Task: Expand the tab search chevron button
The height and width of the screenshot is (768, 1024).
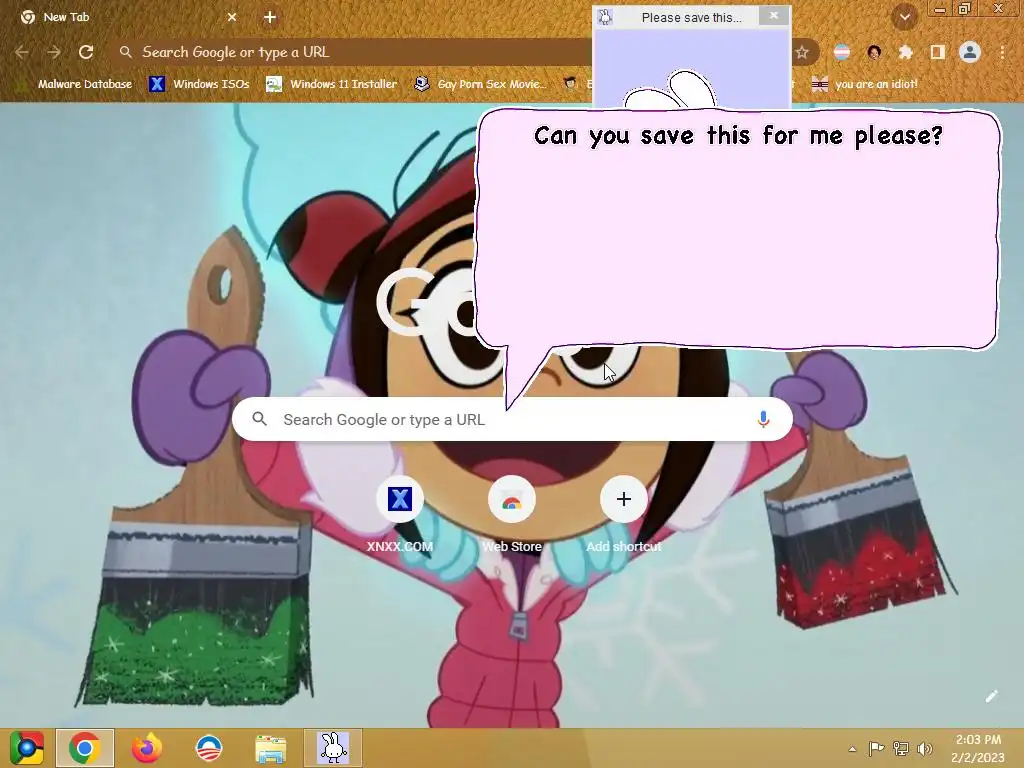Action: pyautogui.click(x=904, y=17)
